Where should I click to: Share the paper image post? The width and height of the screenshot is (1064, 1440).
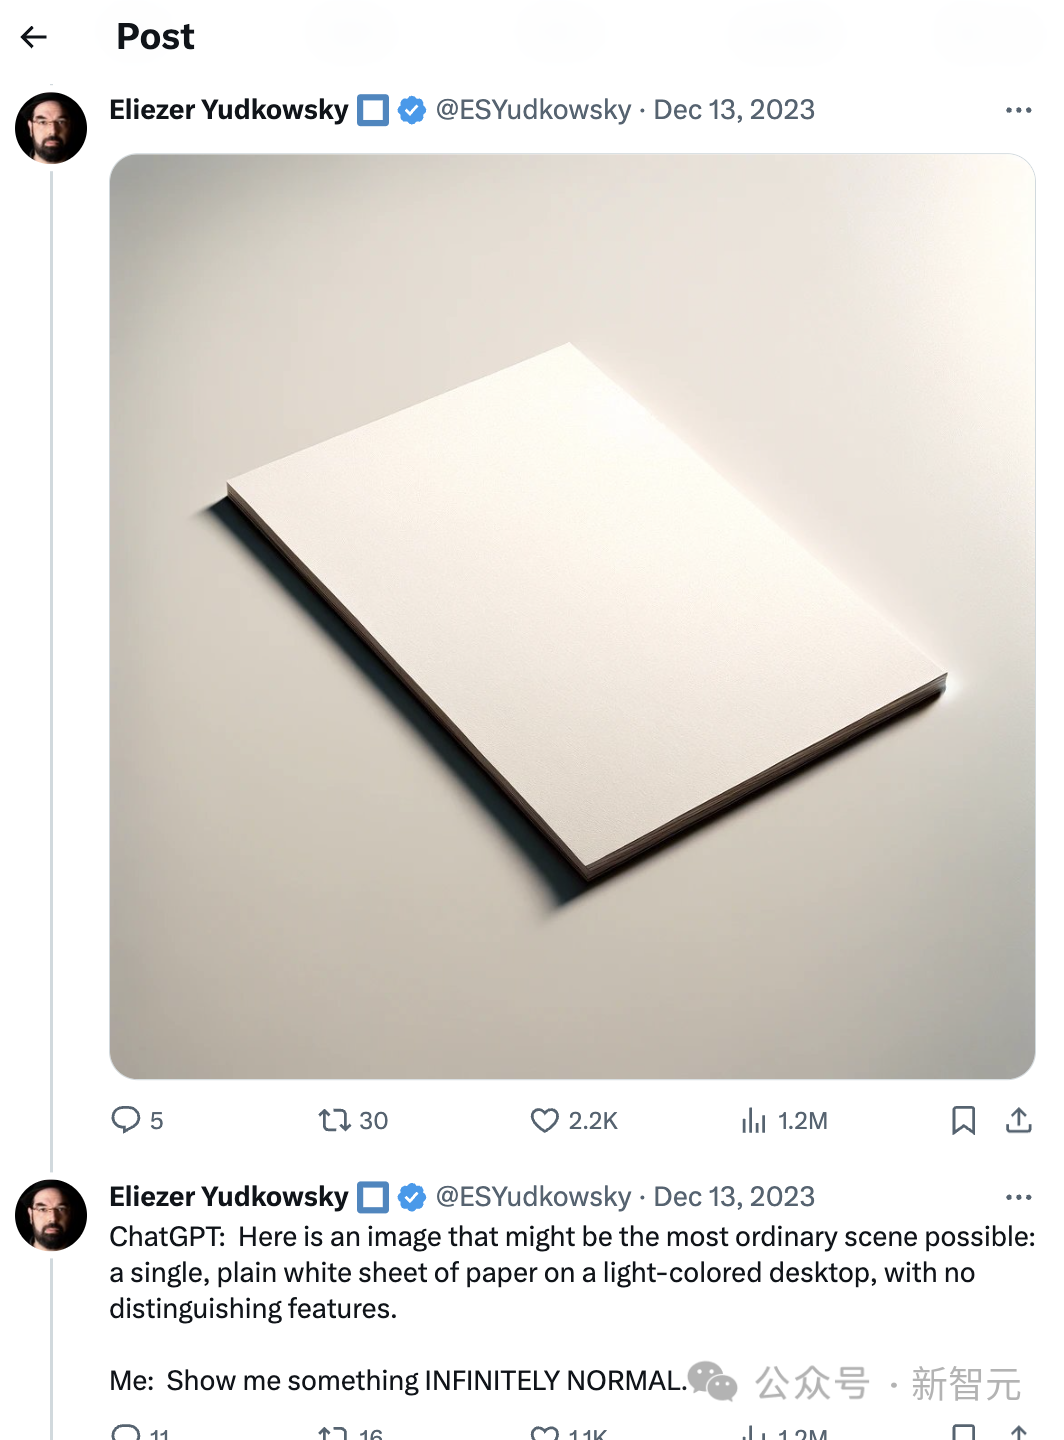pos(1018,1120)
